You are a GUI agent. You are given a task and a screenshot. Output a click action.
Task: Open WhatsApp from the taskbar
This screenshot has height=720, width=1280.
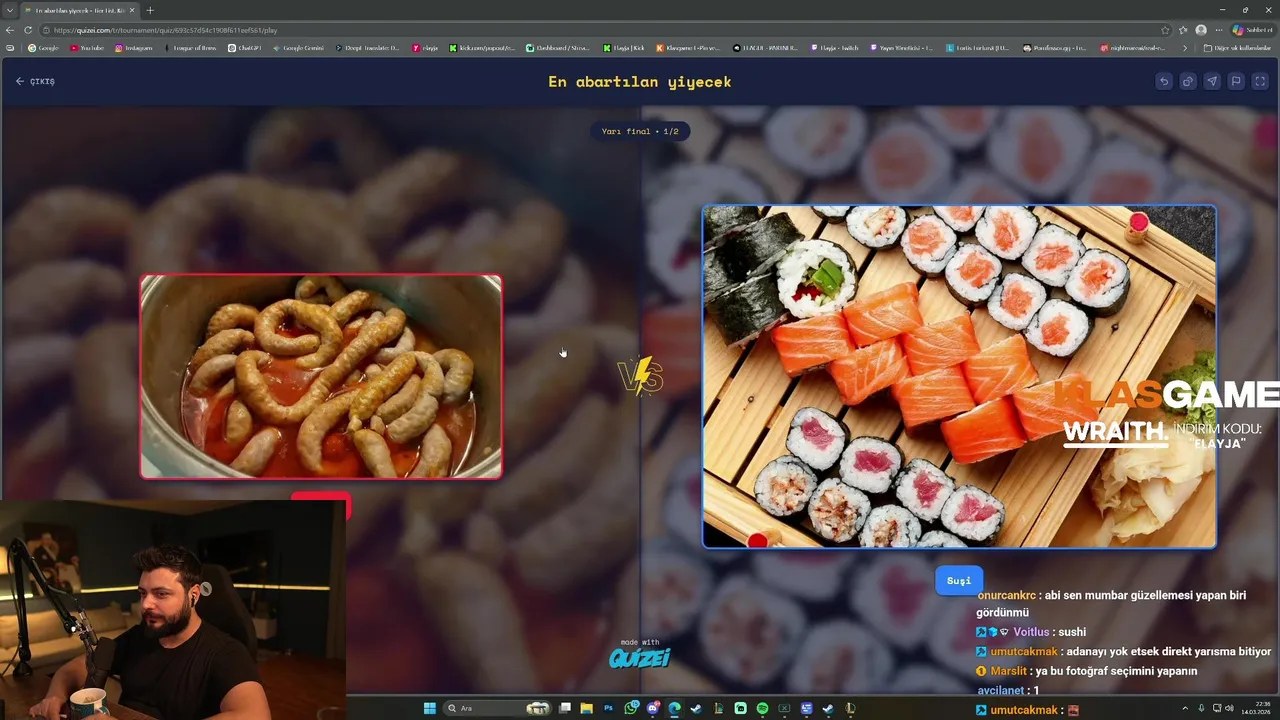pos(631,708)
